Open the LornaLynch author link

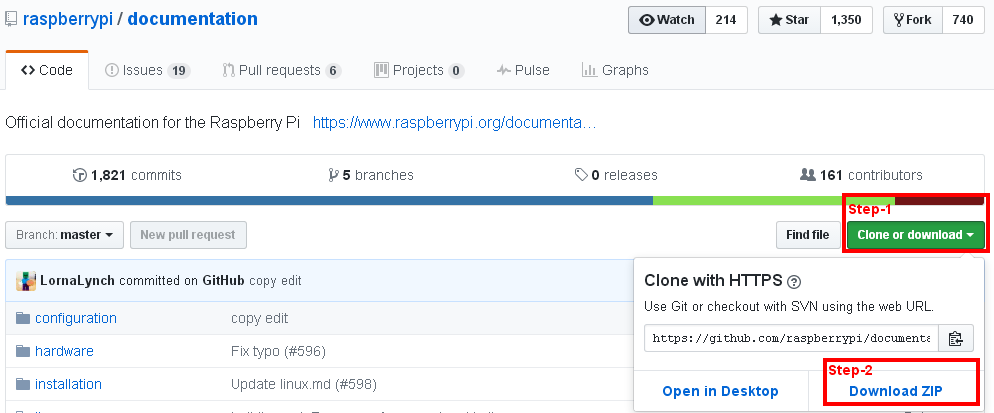(77, 280)
